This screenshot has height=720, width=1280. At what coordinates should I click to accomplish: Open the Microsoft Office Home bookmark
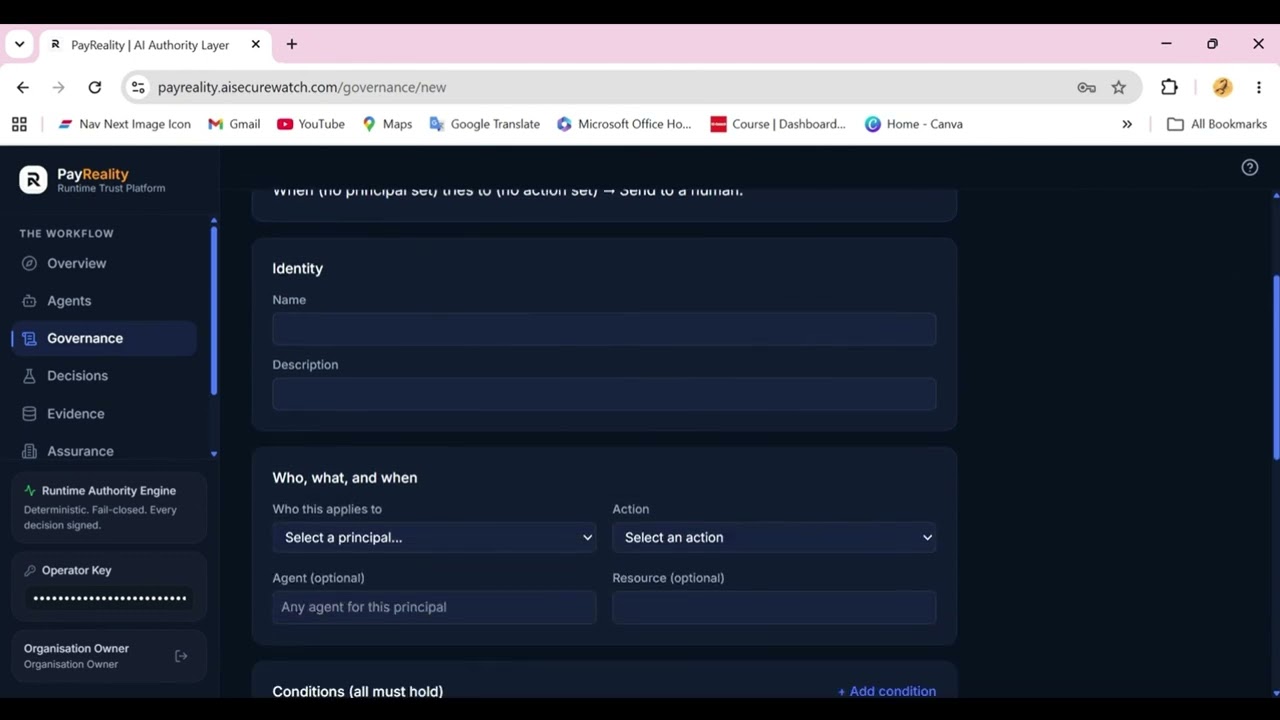click(x=624, y=124)
